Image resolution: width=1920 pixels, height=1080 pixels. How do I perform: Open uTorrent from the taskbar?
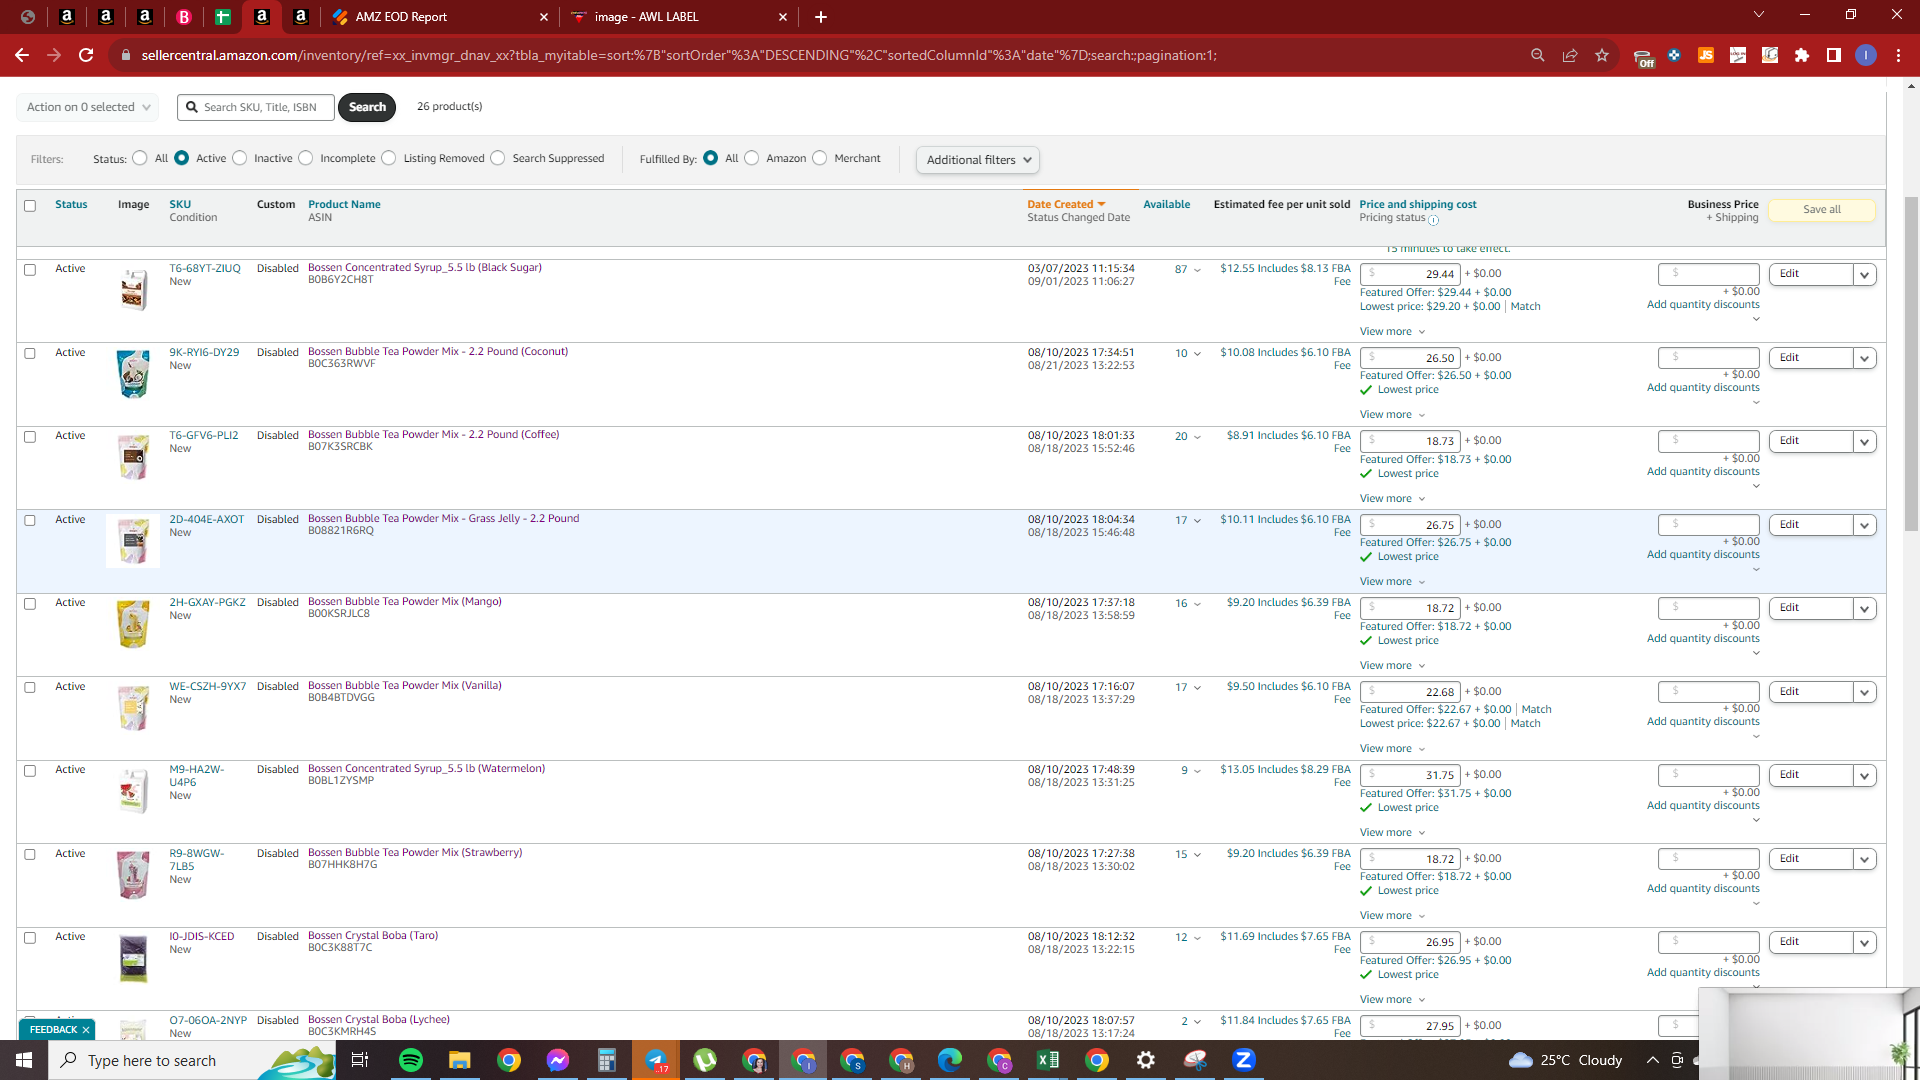point(705,1060)
